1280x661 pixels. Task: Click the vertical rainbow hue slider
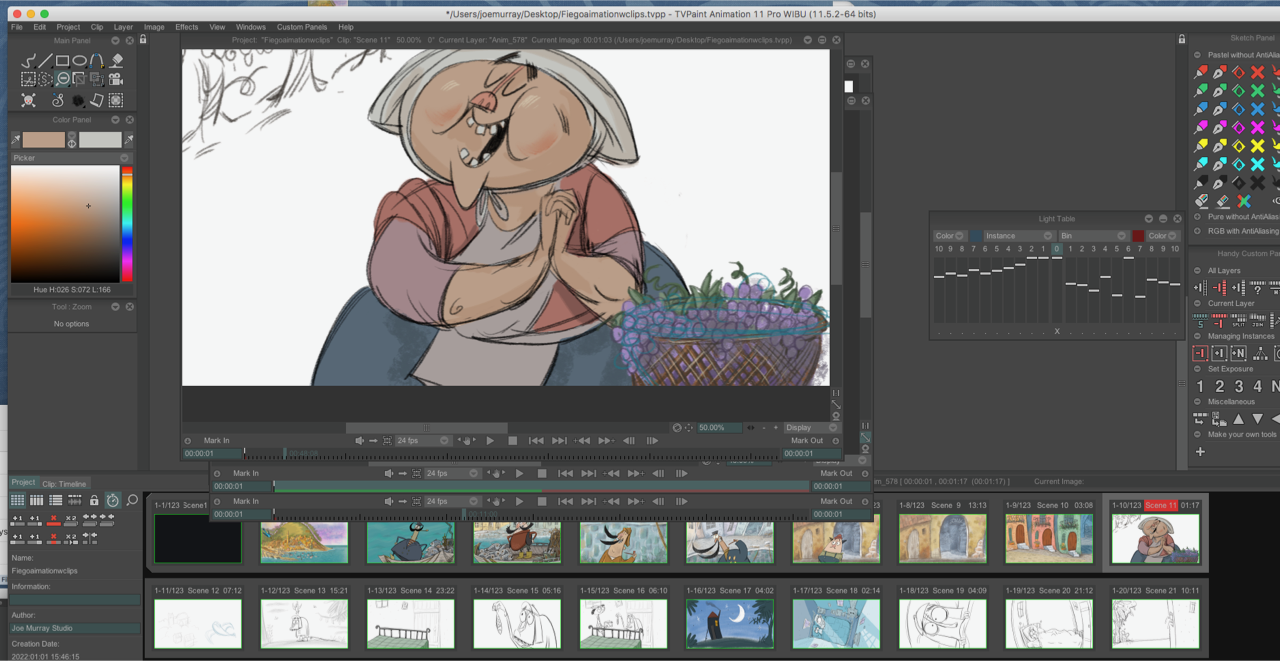[127, 223]
